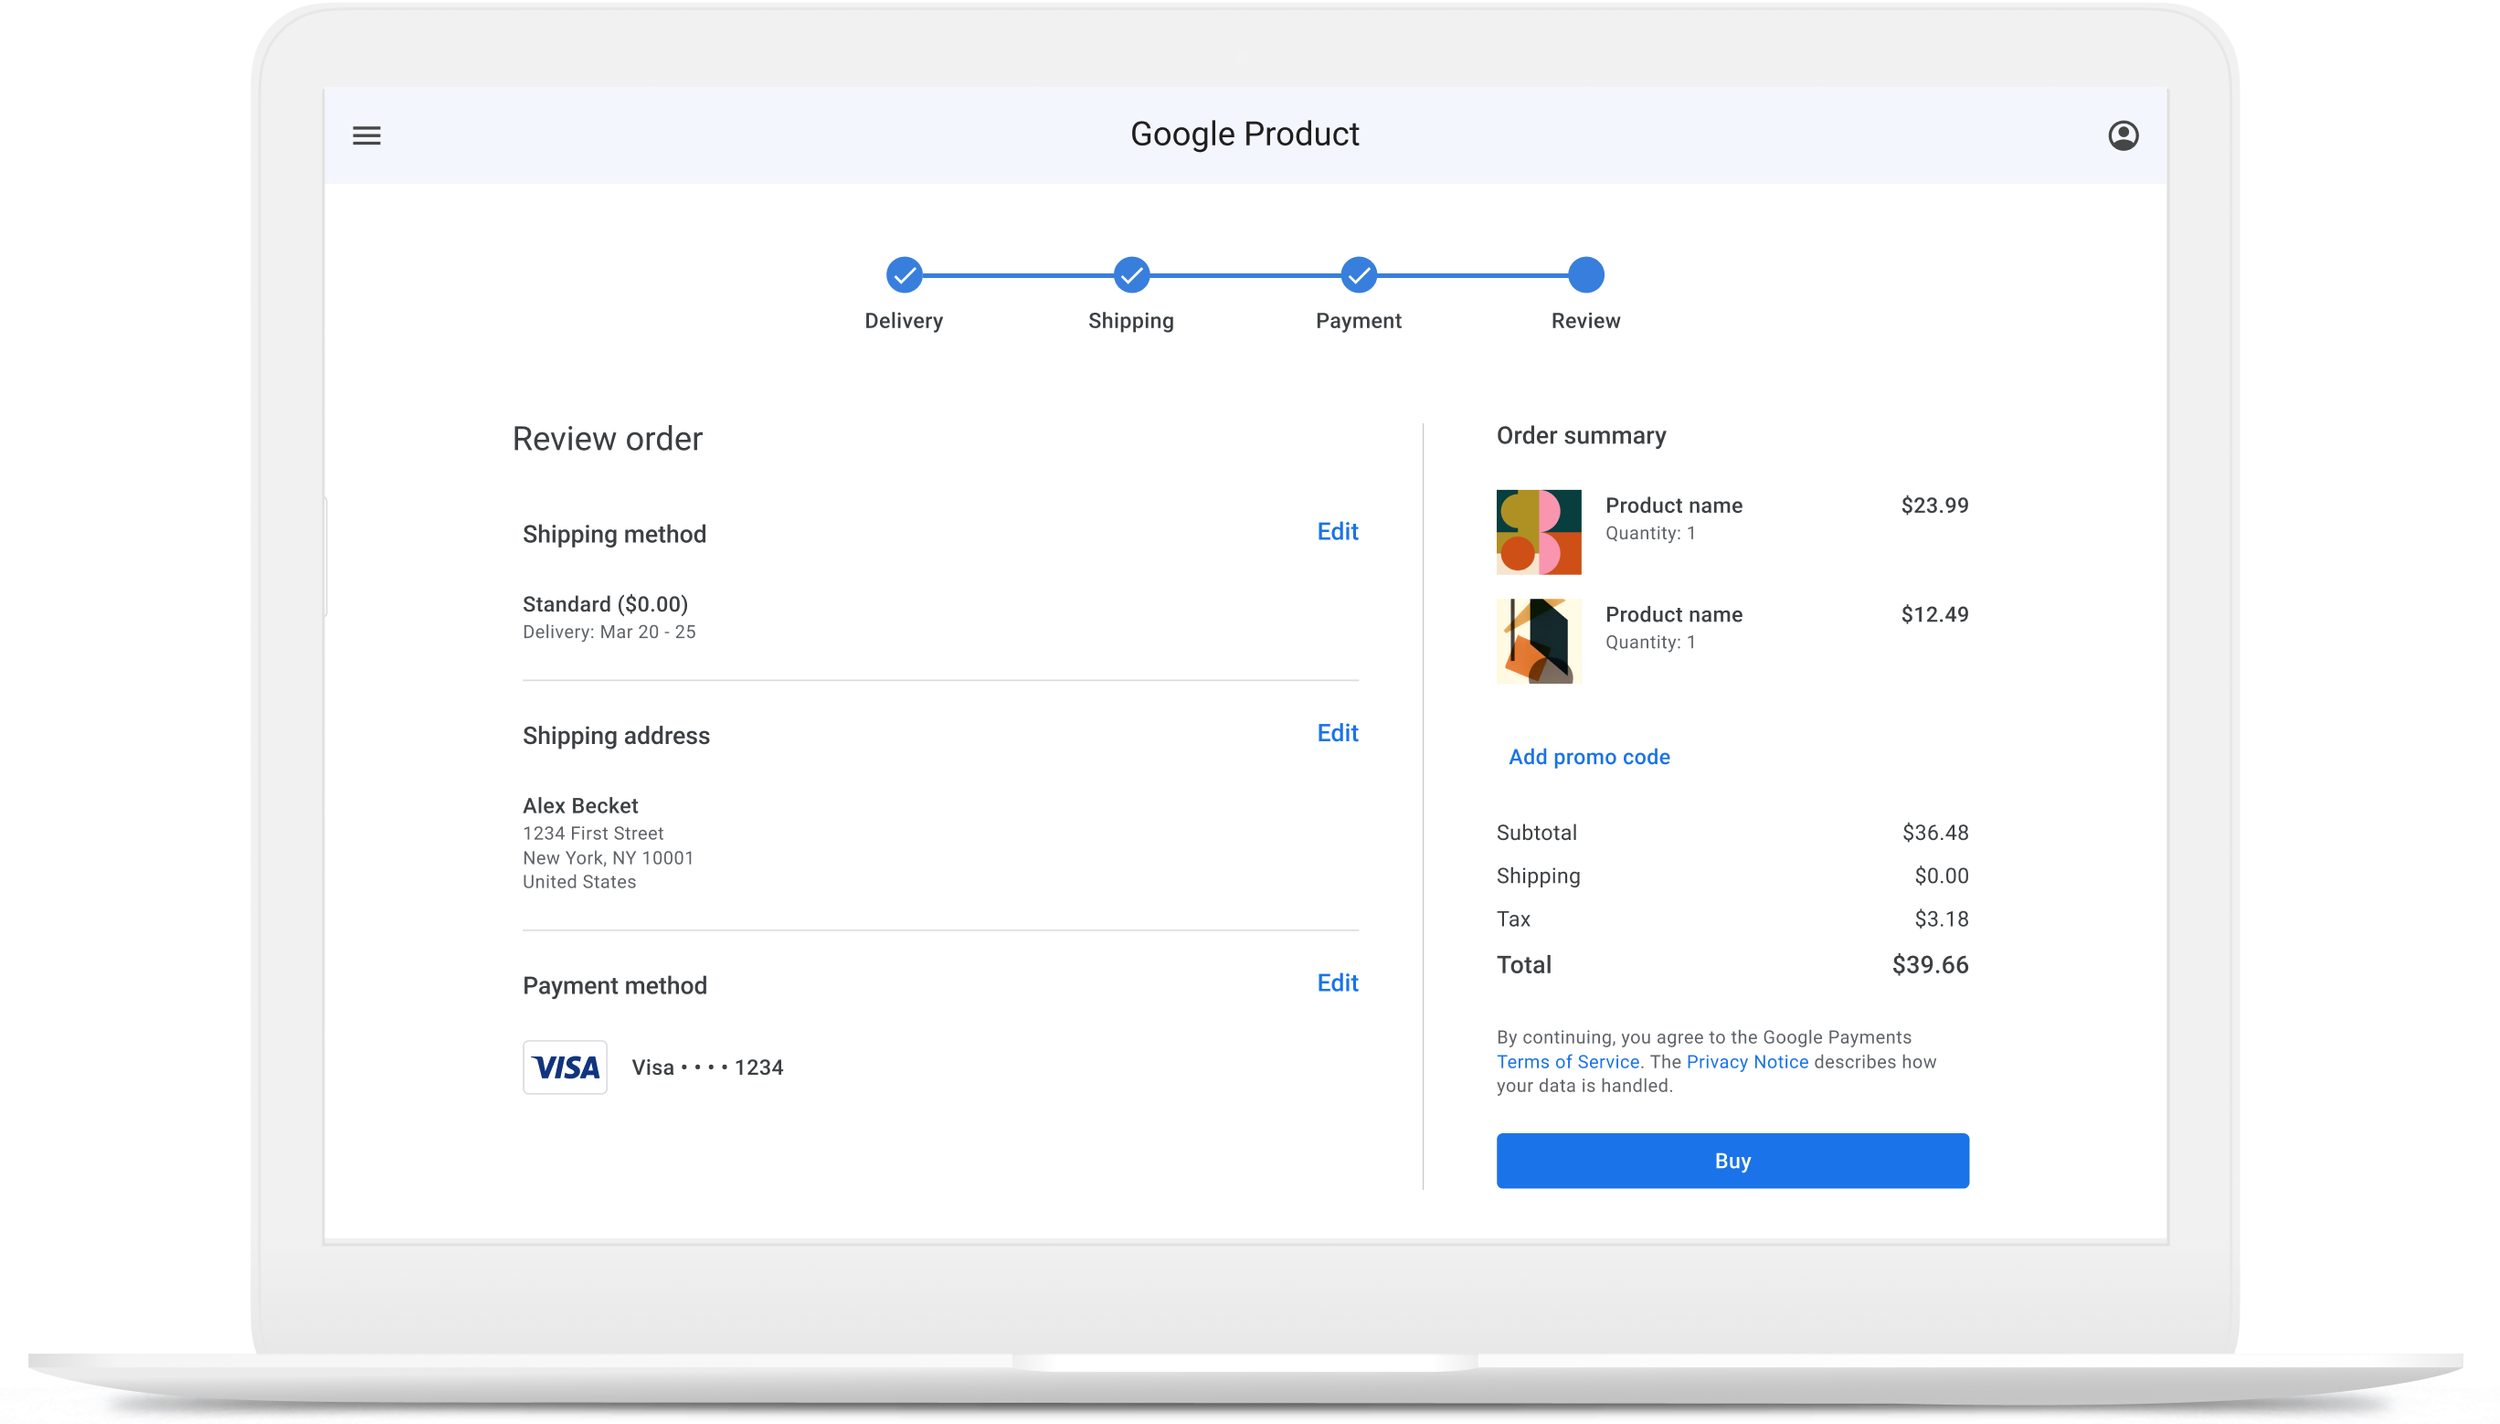Viewport: 2500px width, 1424px height.
Task: Click the first Product name text
Action: (1673, 506)
